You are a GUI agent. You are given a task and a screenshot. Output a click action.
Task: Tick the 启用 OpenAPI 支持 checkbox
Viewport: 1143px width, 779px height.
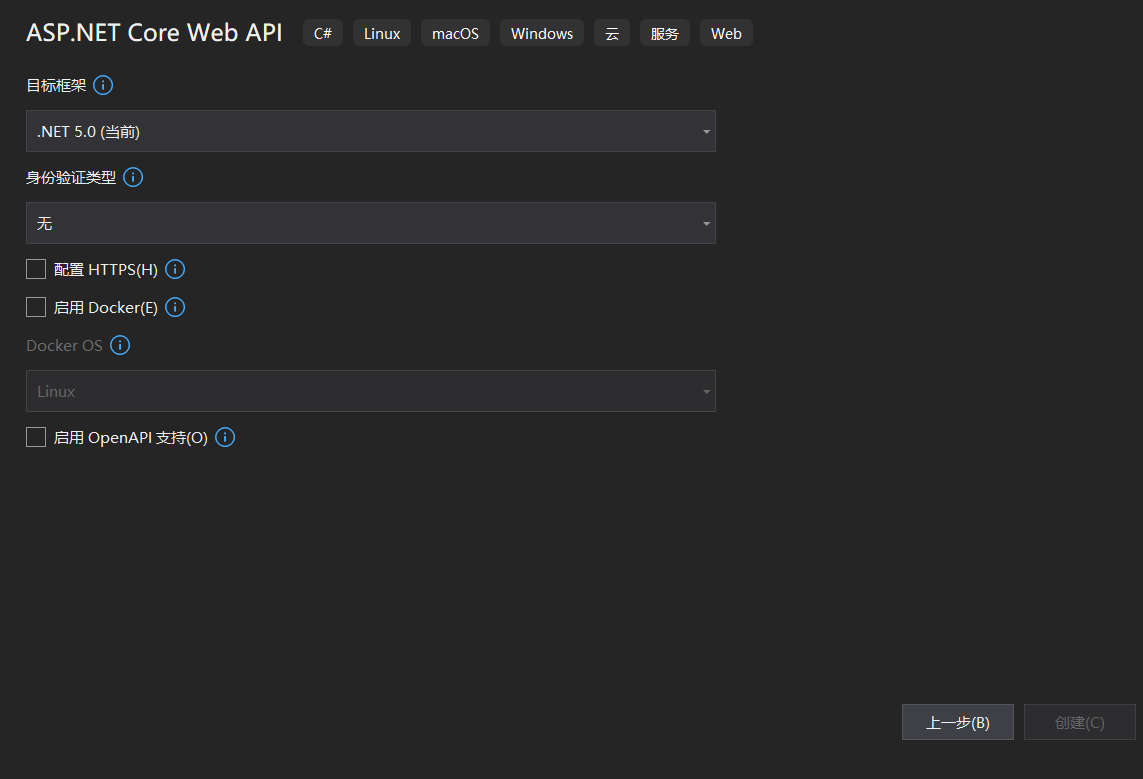pyautogui.click(x=36, y=437)
